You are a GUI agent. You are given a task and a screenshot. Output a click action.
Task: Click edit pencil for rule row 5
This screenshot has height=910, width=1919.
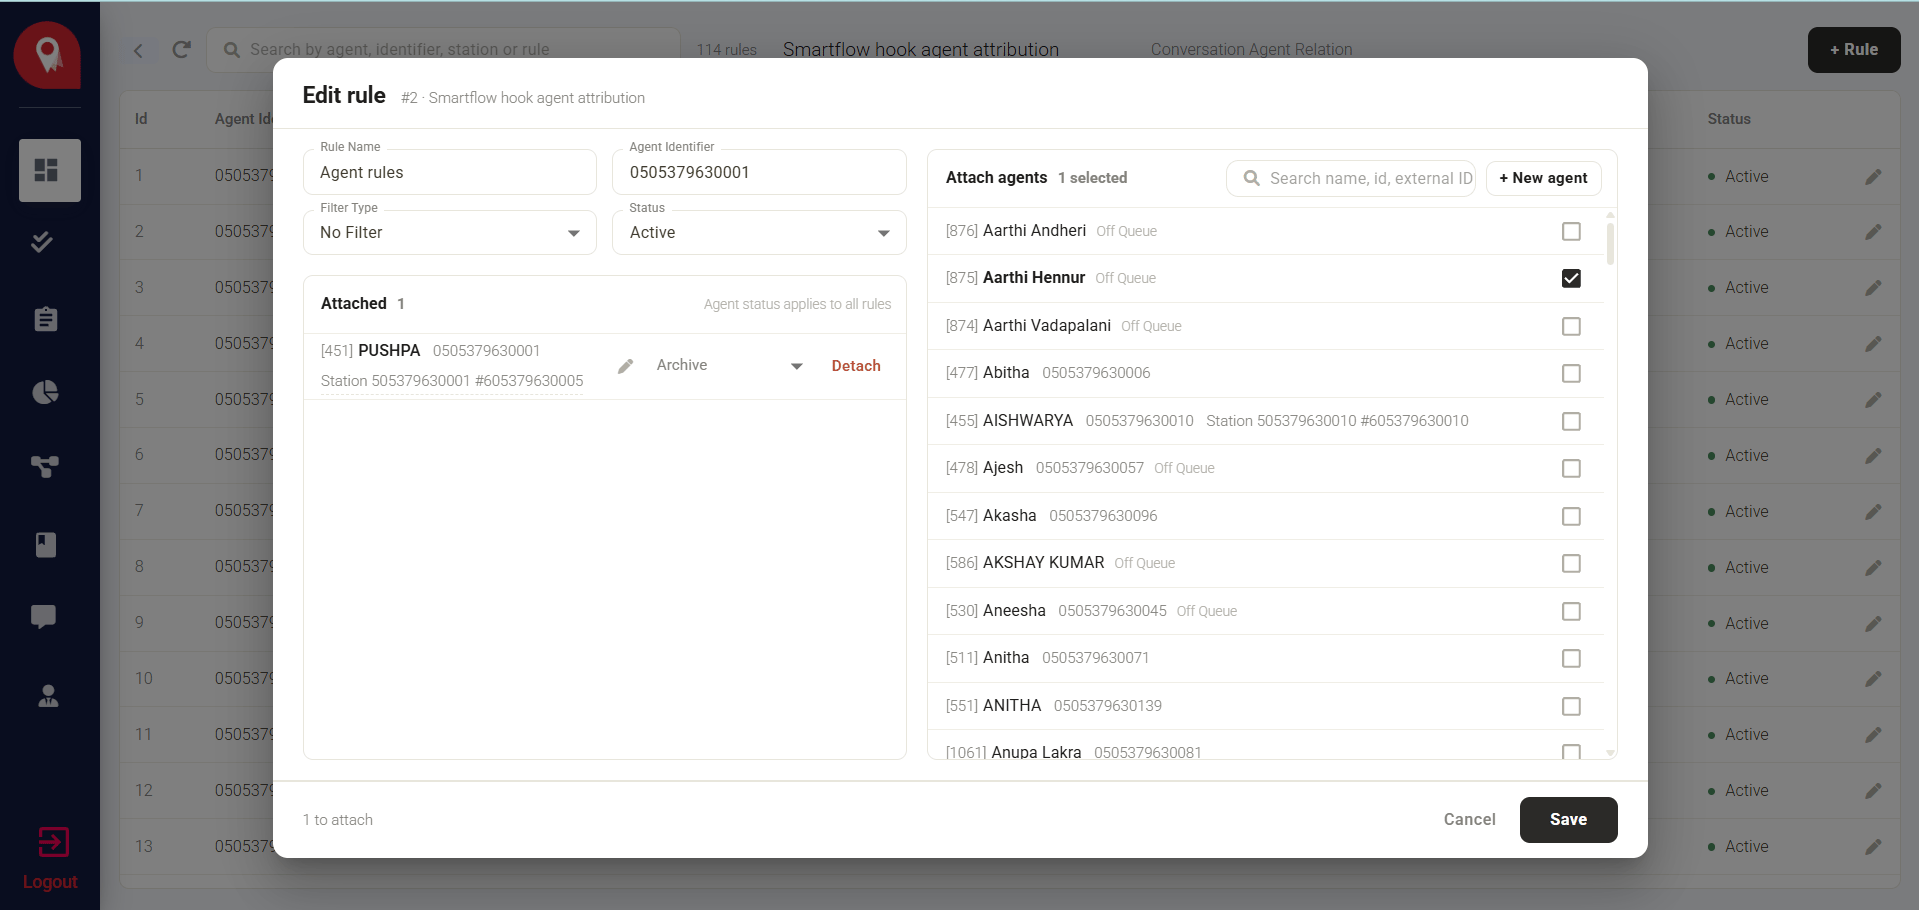point(1873,400)
